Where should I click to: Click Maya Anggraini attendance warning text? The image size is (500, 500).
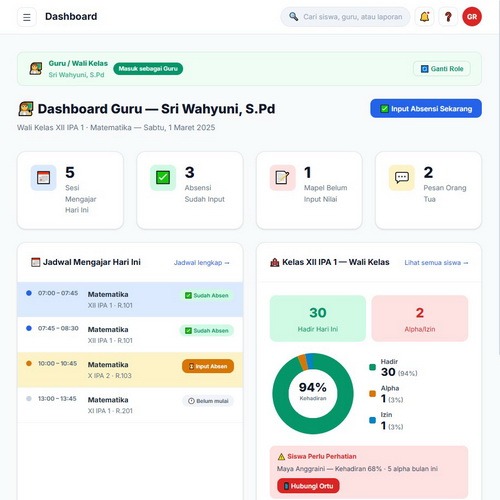[x=357, y=469]
